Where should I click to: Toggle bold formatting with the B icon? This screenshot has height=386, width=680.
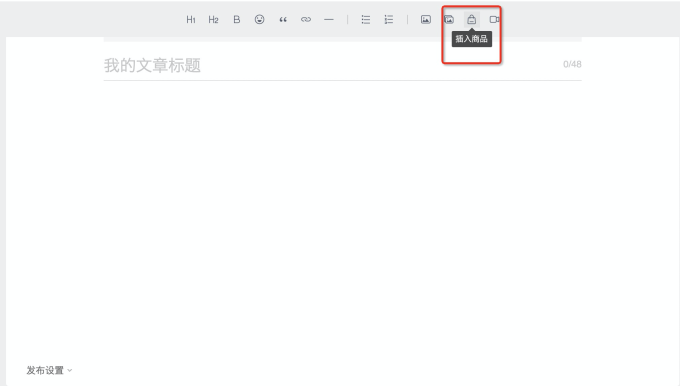(237, 20)
